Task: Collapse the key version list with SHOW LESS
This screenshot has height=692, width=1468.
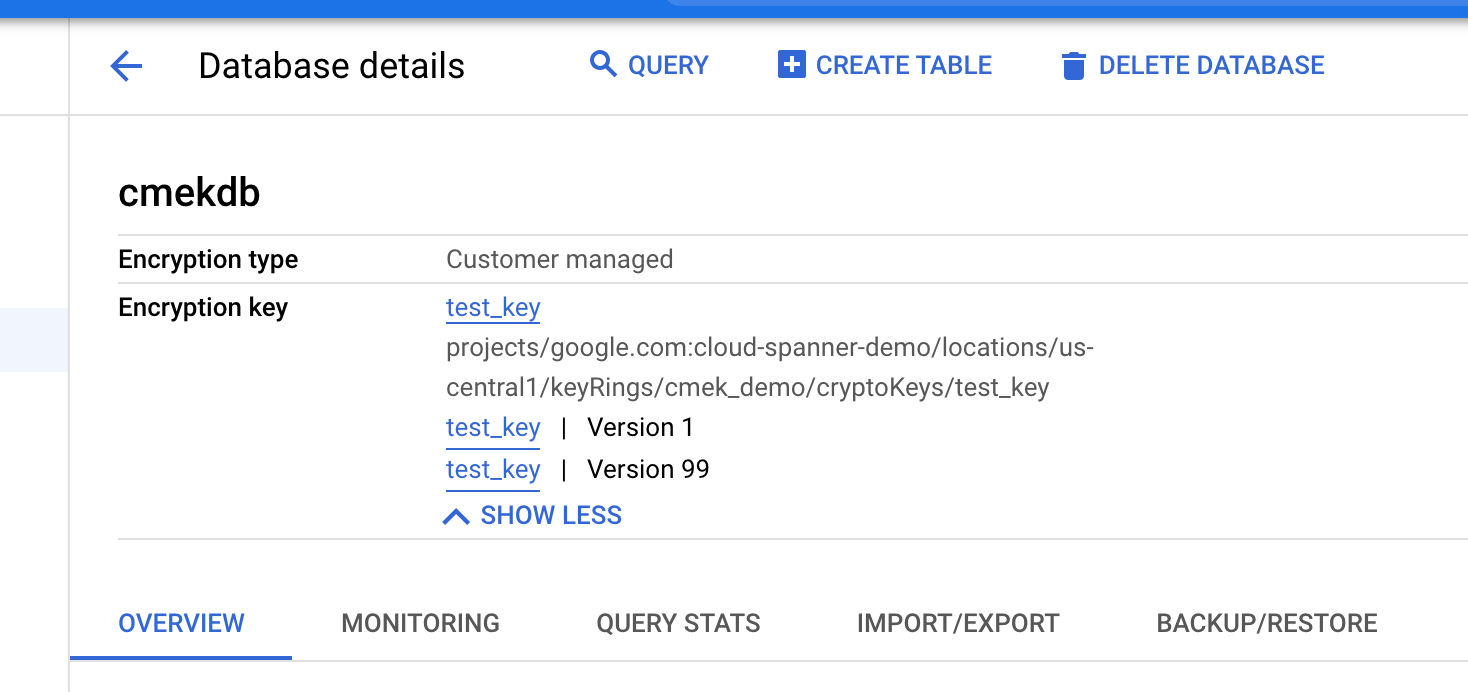Action: point(551,515)
